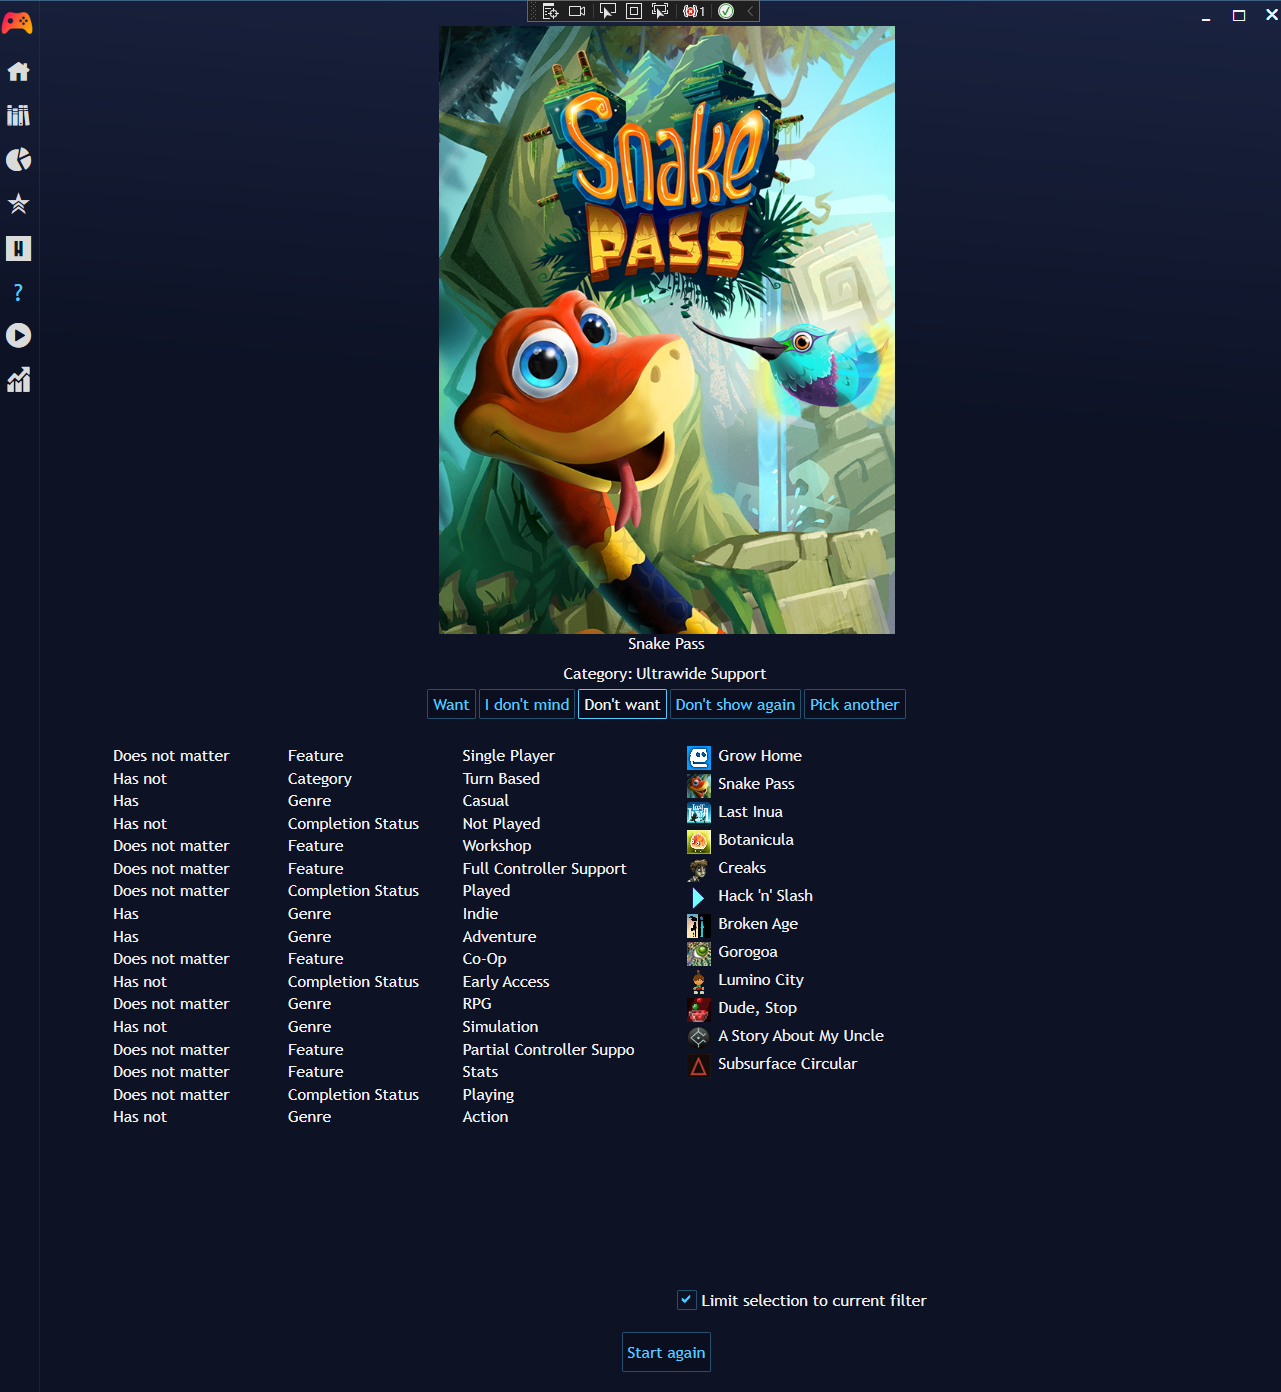1281x1392 pixels.
Task: Click the Simulation genre entry
Action: pyautogui.click(x=500, y=1027)
